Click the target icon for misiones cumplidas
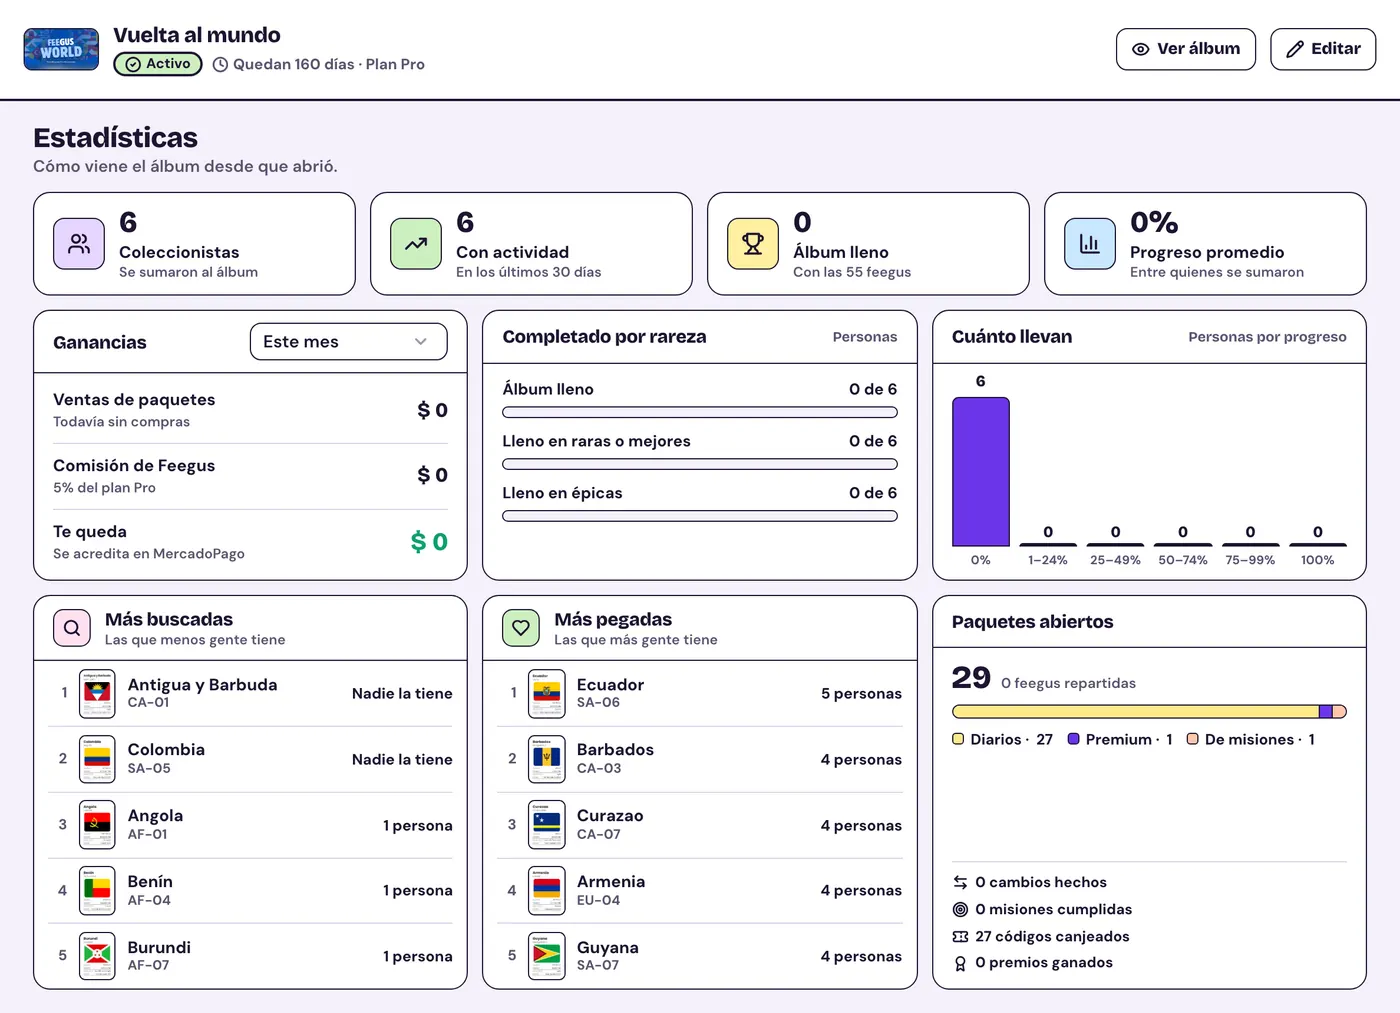1400x1013 pixels. [x=960, y=909]
